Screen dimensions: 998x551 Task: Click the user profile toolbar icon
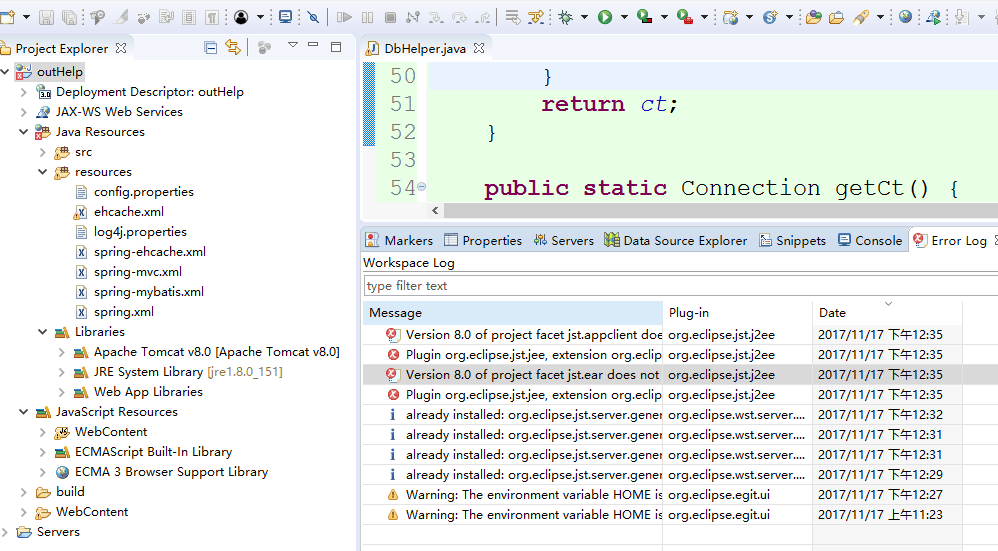tap(241, 17)
